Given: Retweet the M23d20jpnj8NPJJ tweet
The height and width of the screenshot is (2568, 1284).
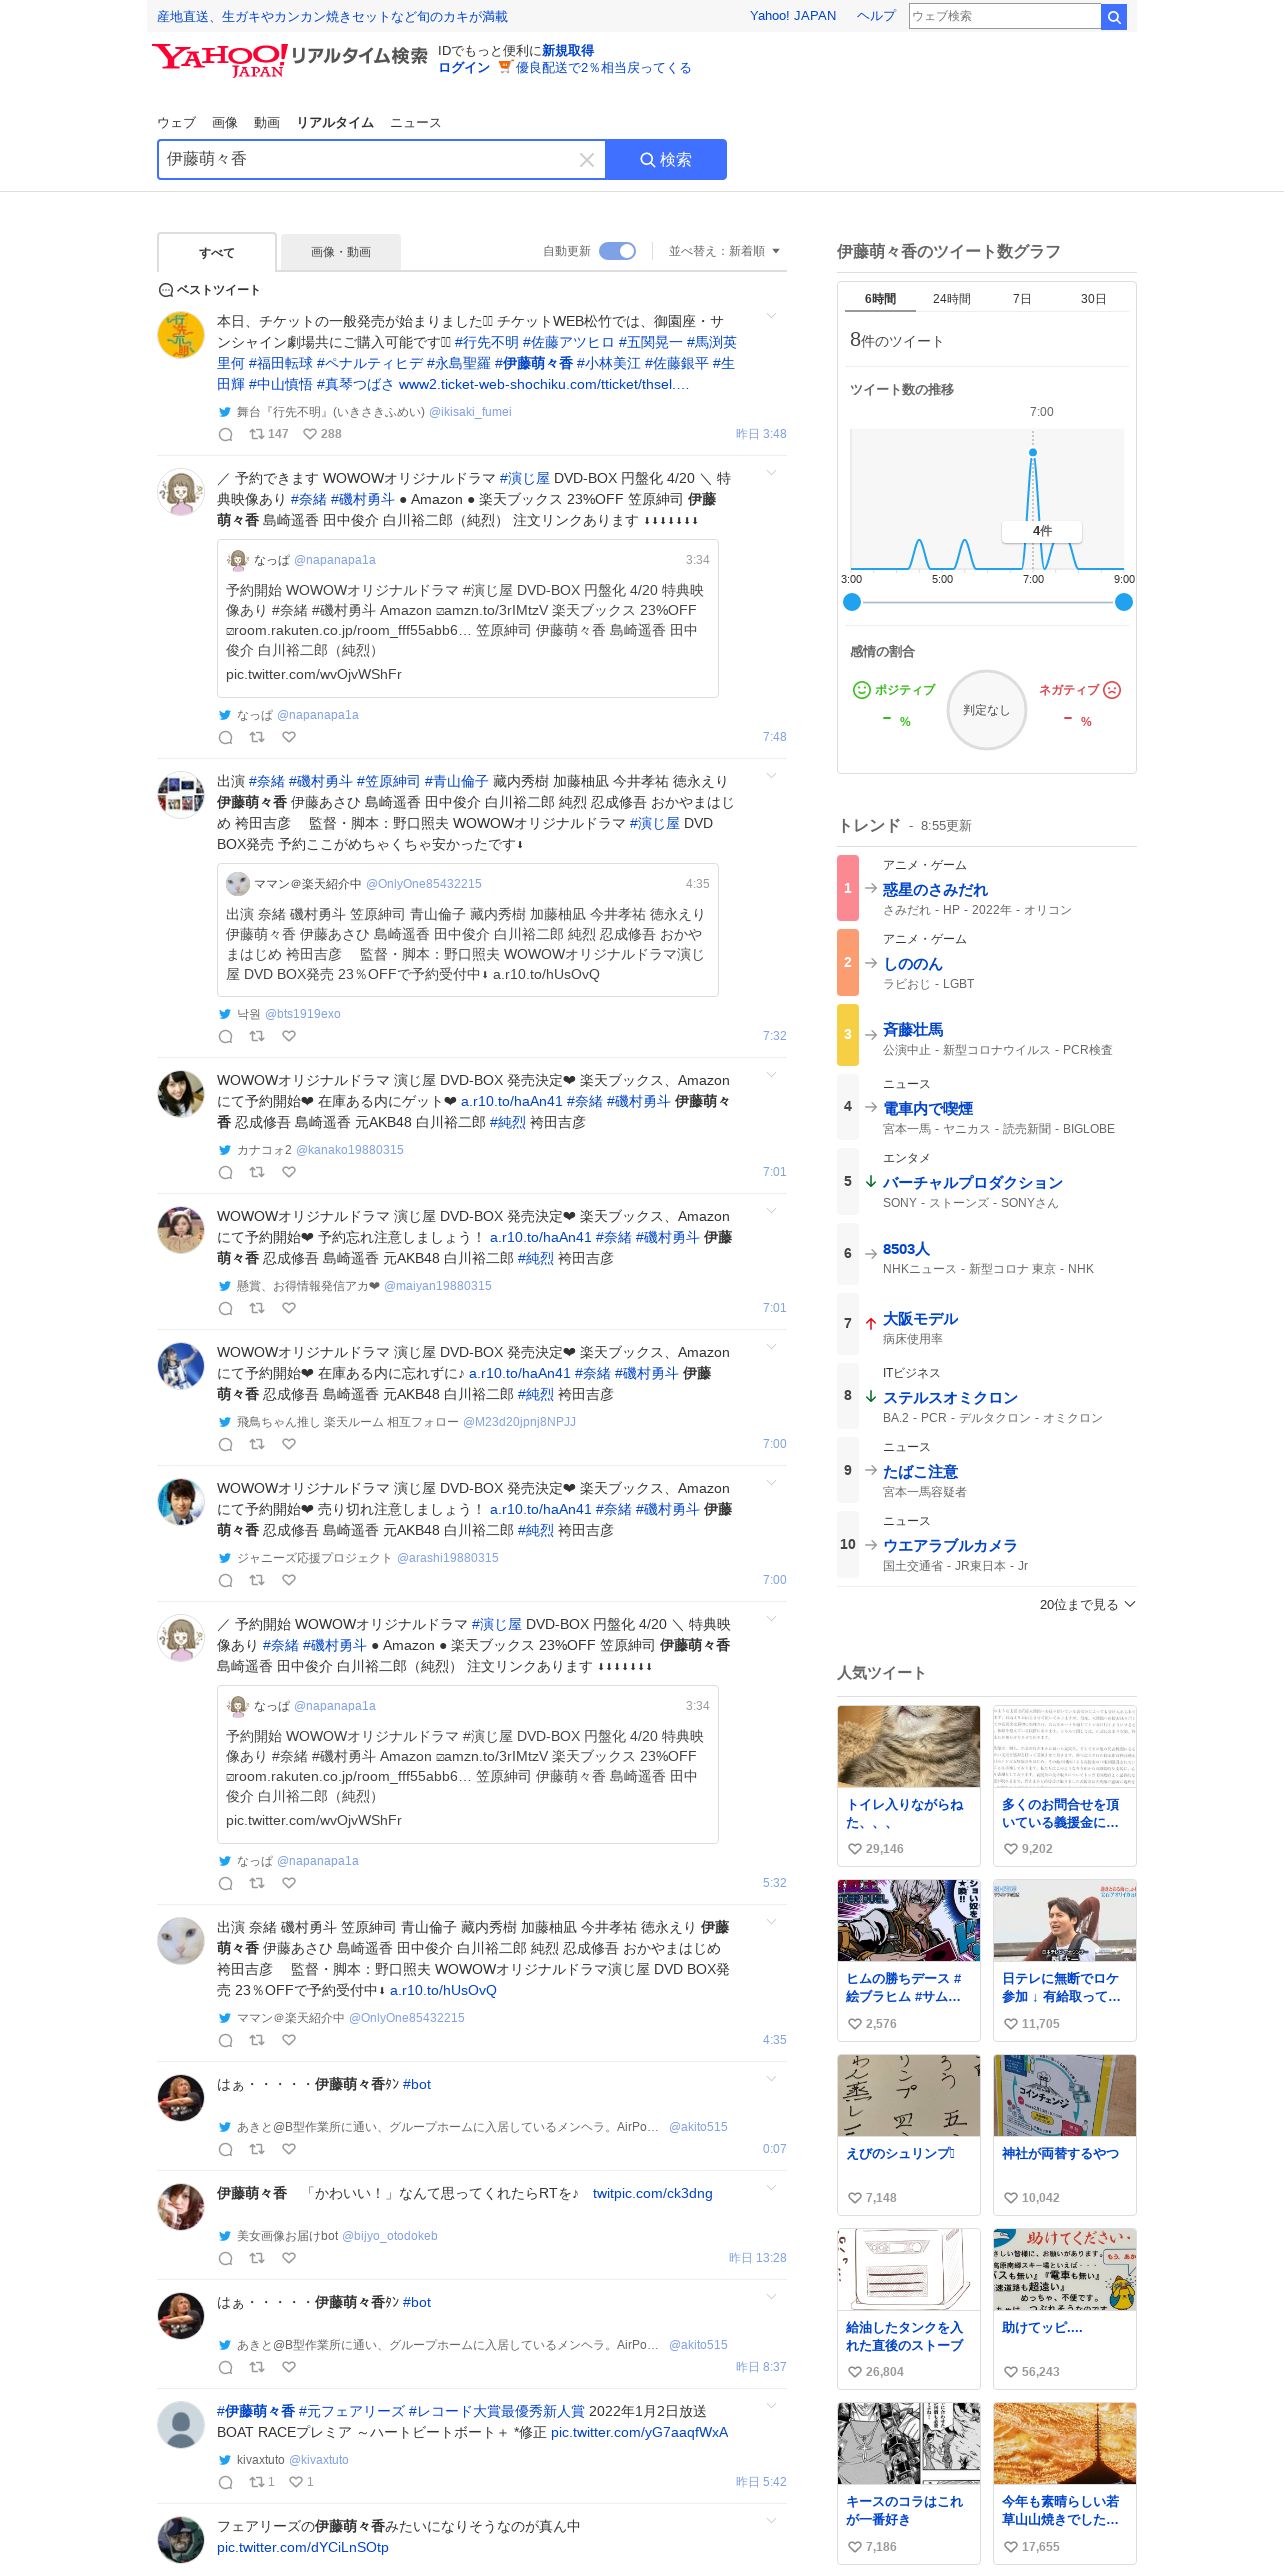Looking at the screenshot, I should pos(257,1444).
